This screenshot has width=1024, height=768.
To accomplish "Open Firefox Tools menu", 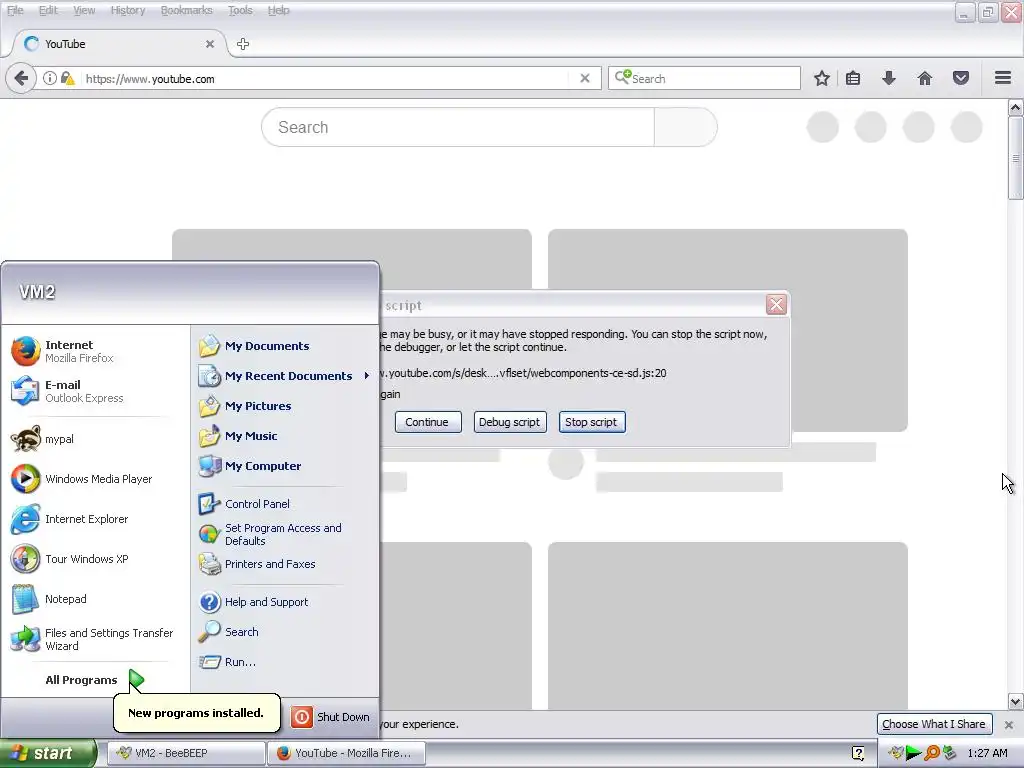I will 240,10.
